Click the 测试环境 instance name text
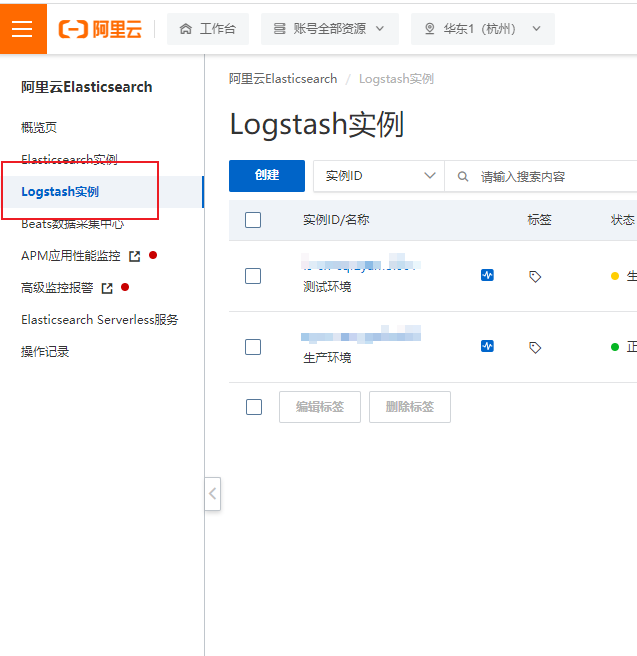This screenshot has width=637, height=656. (x=327, y=287)
